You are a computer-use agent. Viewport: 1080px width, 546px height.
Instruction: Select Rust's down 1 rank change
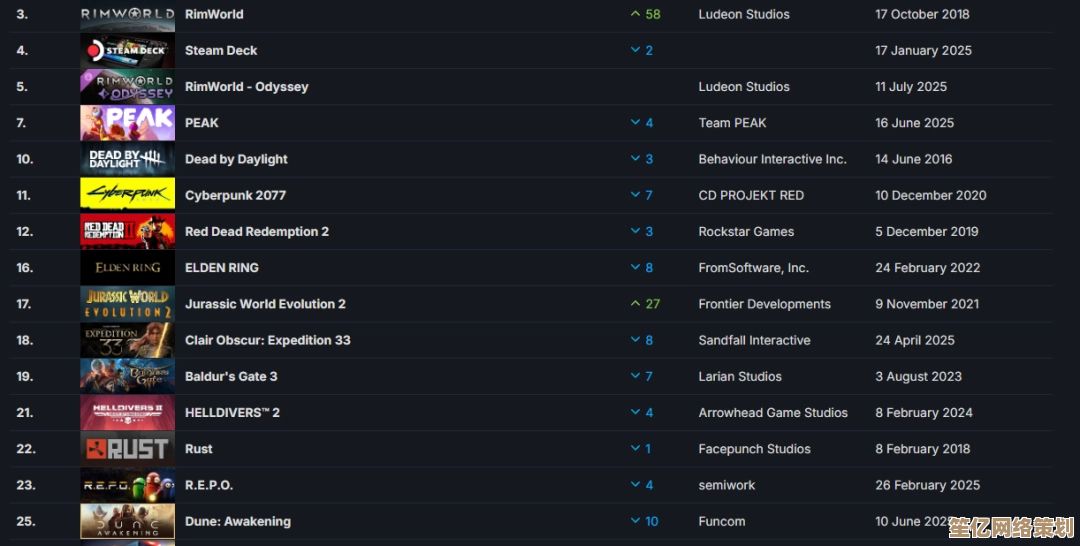point(641,449)
